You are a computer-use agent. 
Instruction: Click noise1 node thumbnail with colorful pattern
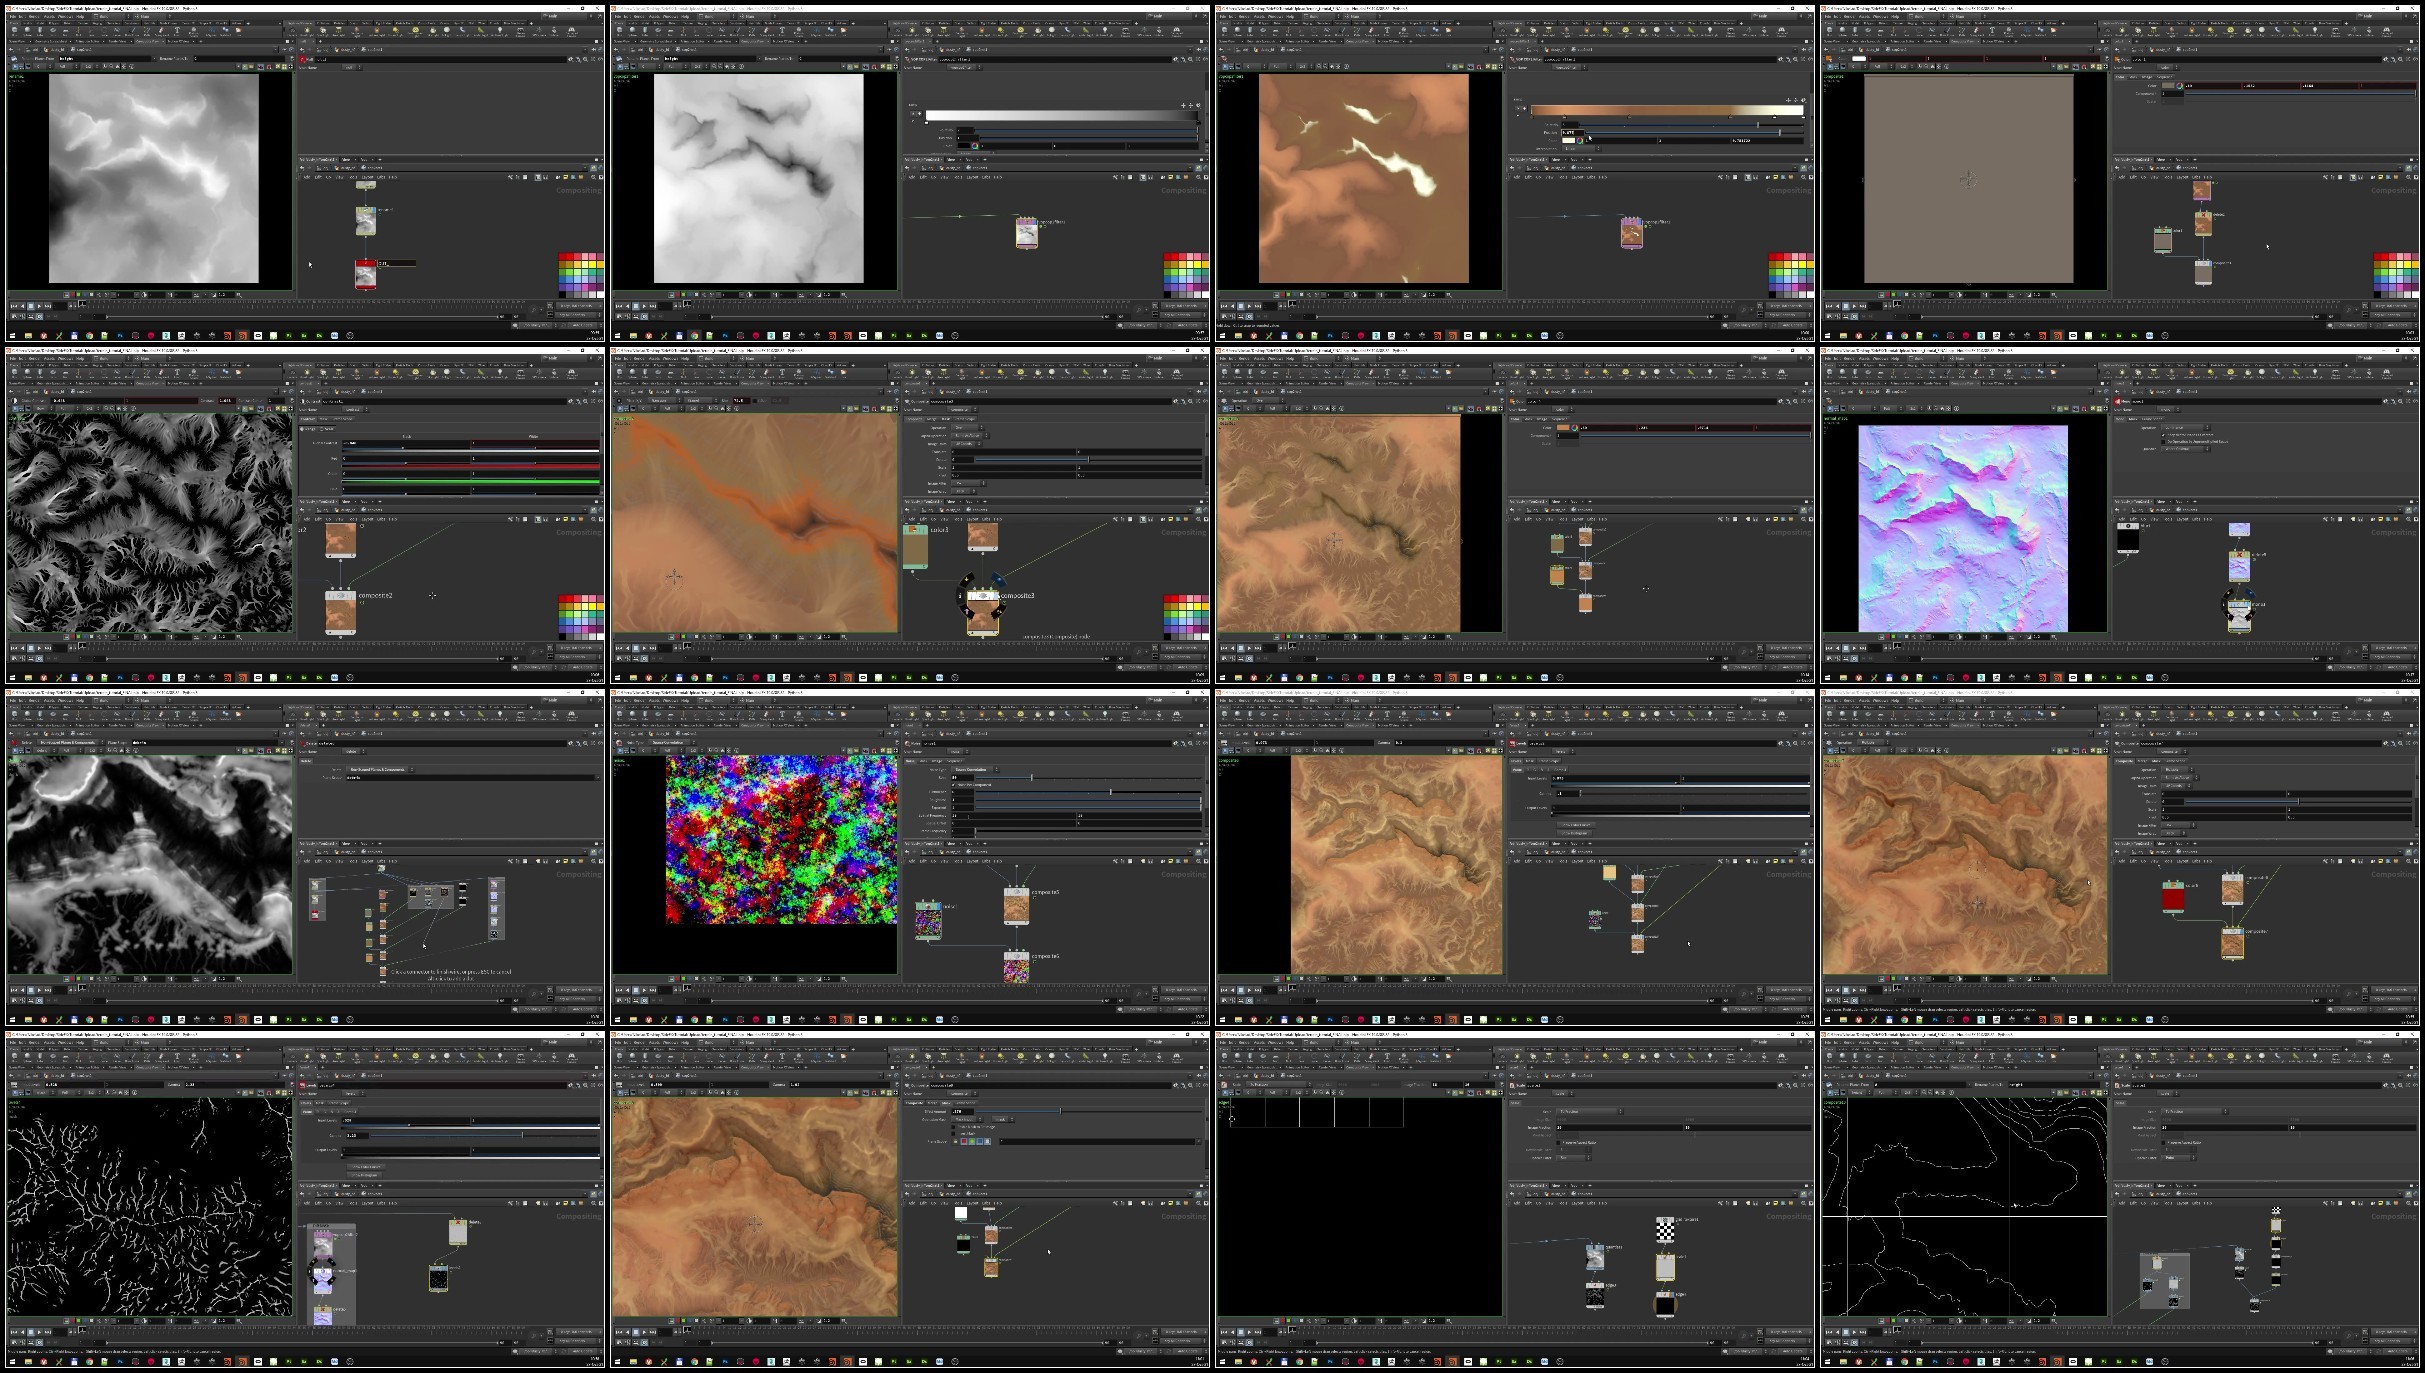pos(928,920)
